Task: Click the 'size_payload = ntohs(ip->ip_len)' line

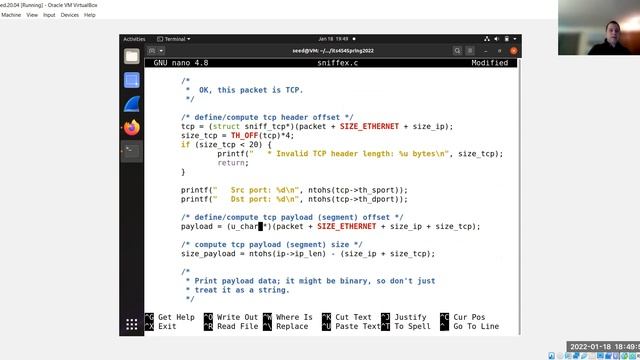Action: coord(308,253)
